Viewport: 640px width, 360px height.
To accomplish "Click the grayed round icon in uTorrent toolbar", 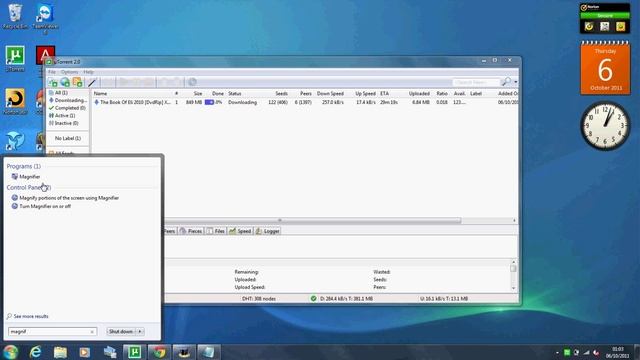I will coord(192,82).
